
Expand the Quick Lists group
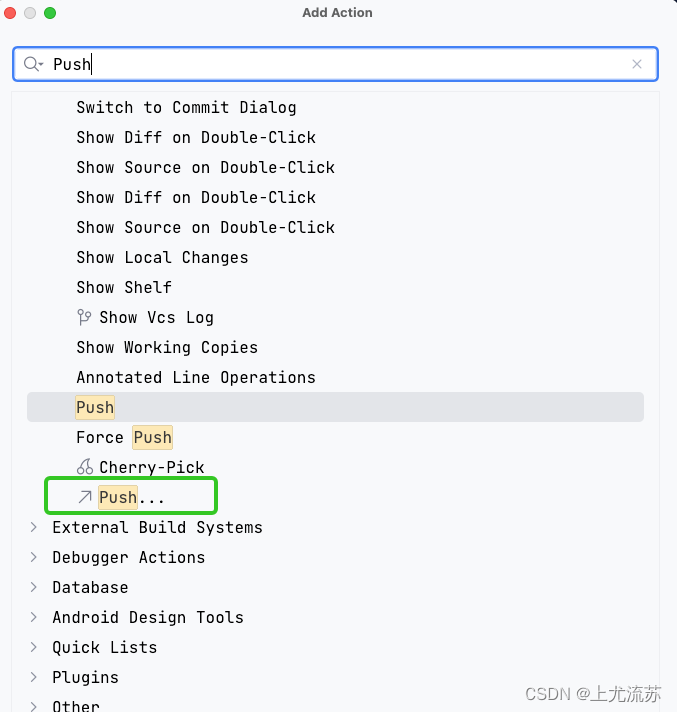(33, 647)
